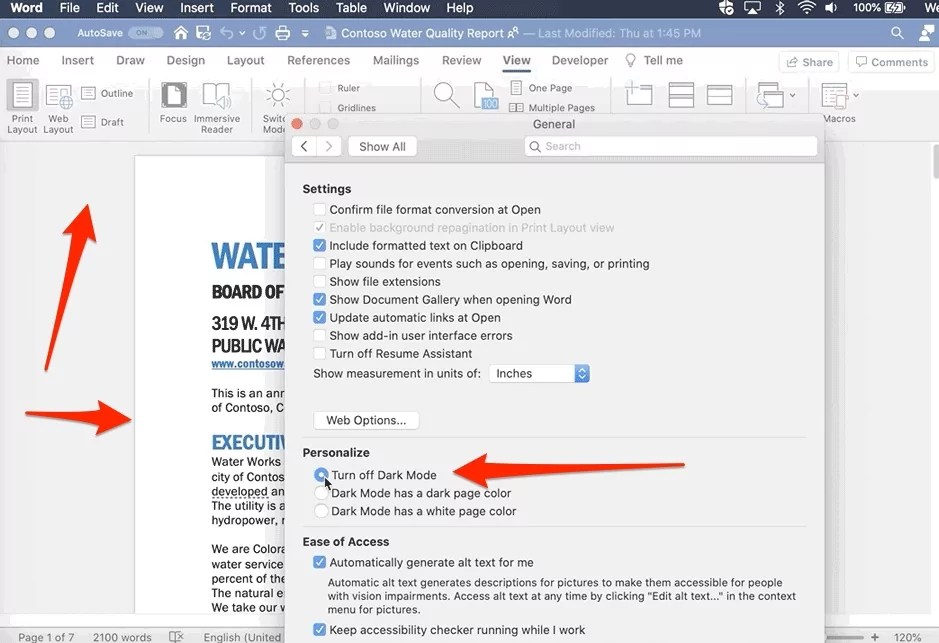Viewport: 939px width, 643px height.
Task: Enable Confirm file format conversion at Open
Action: coord(320,210)
